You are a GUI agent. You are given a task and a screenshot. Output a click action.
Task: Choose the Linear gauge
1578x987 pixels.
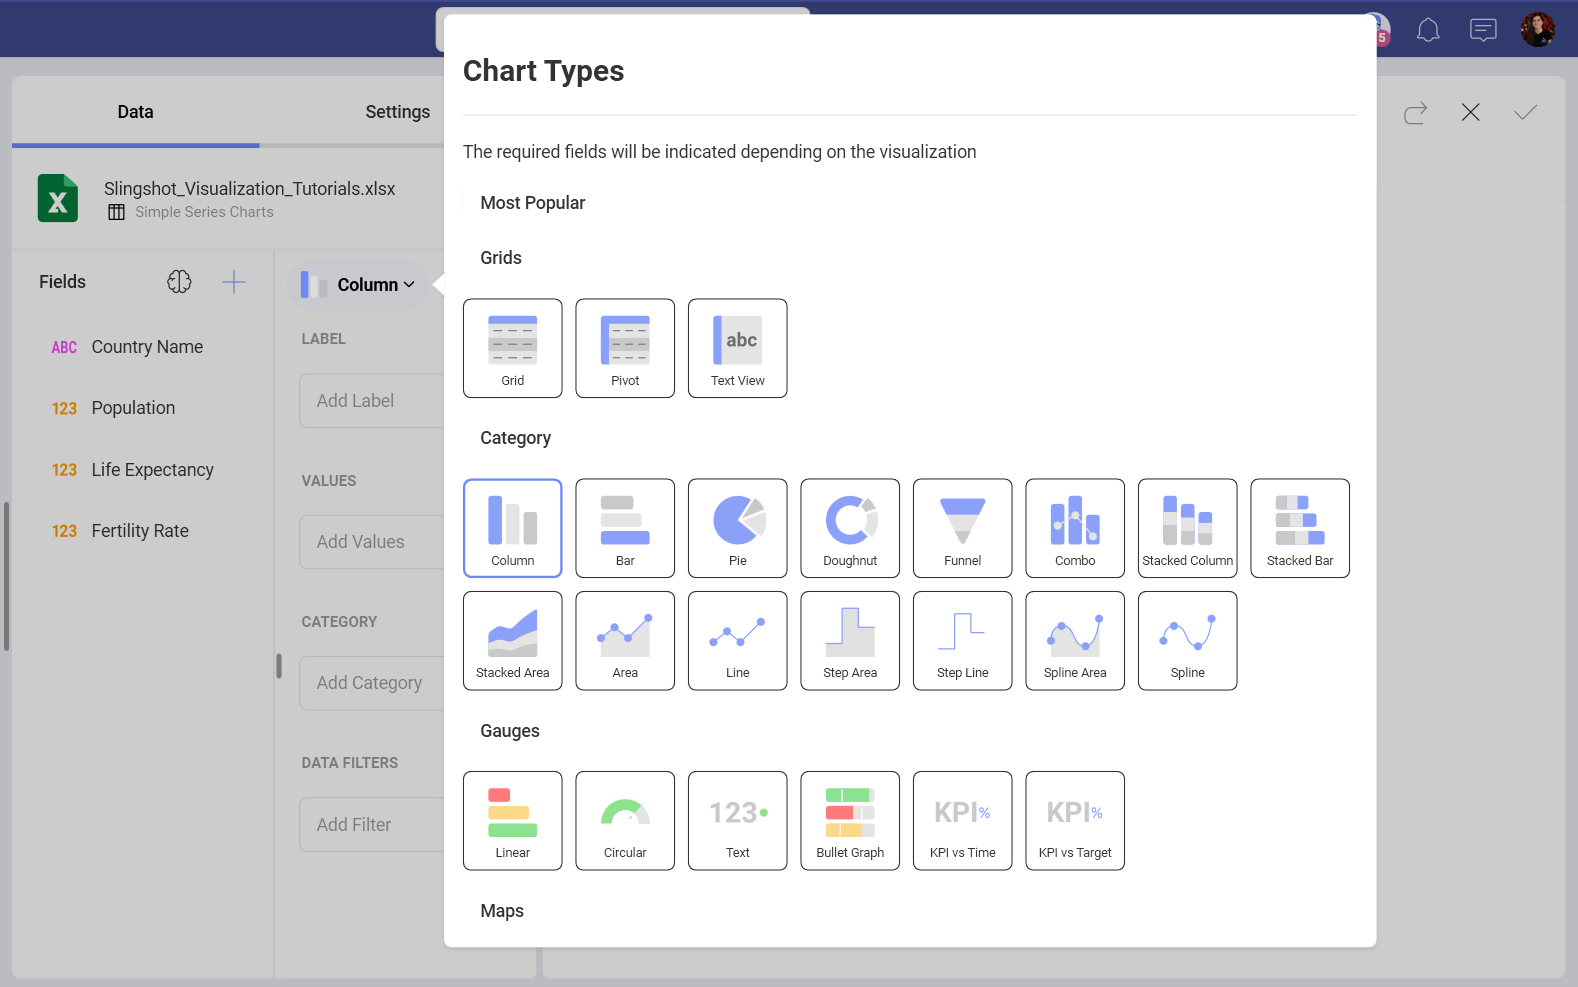[513, 821]
